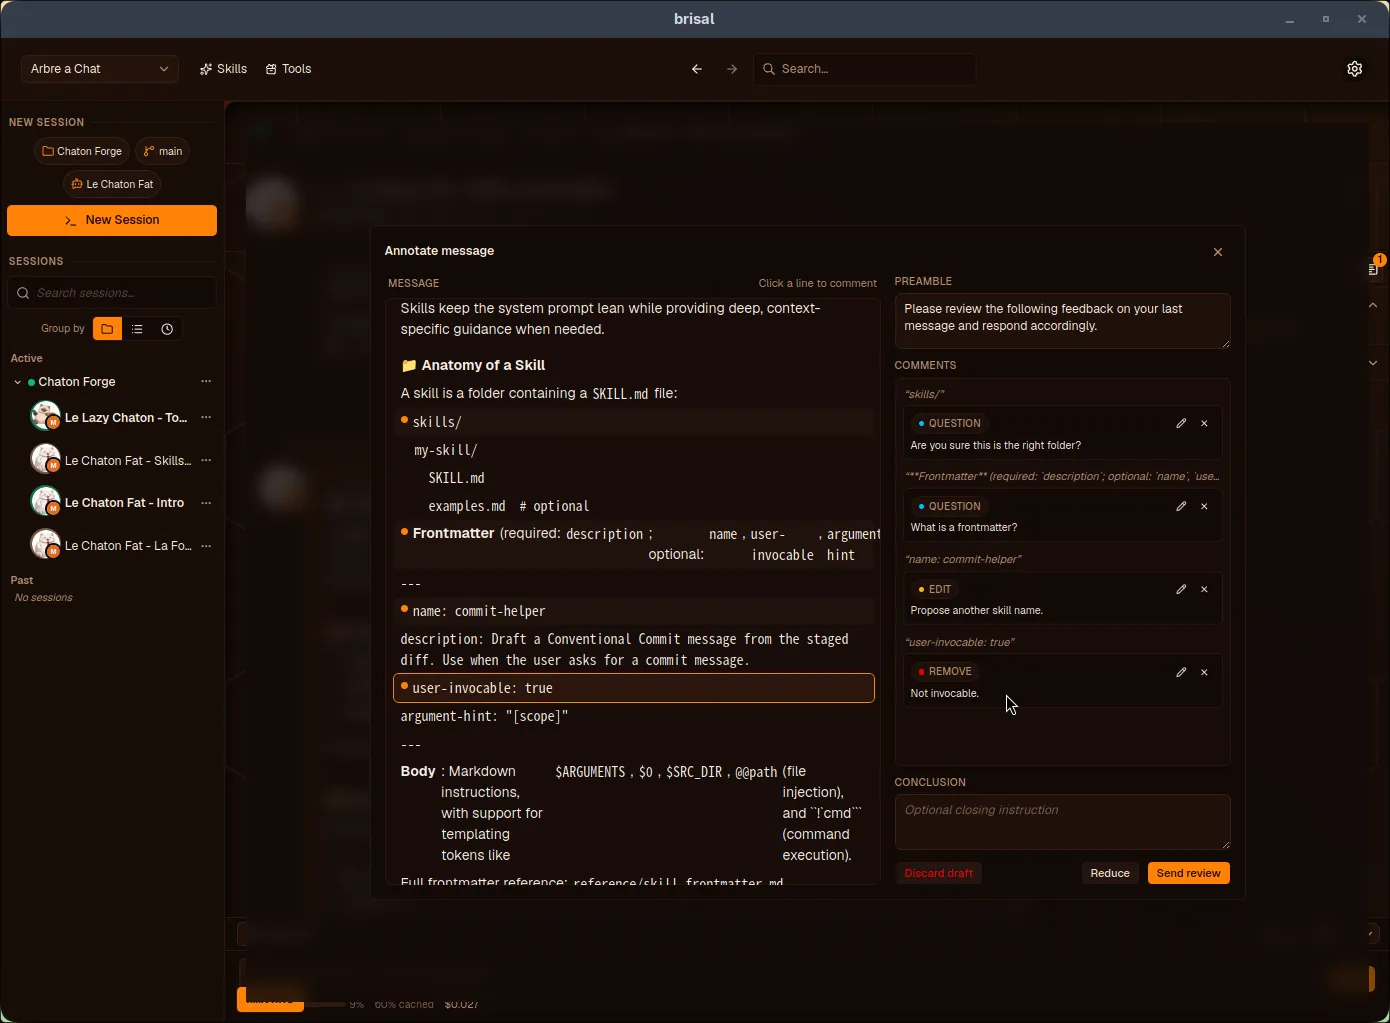Delete the frontmatter question comment
This screenshot has height=1023, width=1390.
tap(1204, 506)
